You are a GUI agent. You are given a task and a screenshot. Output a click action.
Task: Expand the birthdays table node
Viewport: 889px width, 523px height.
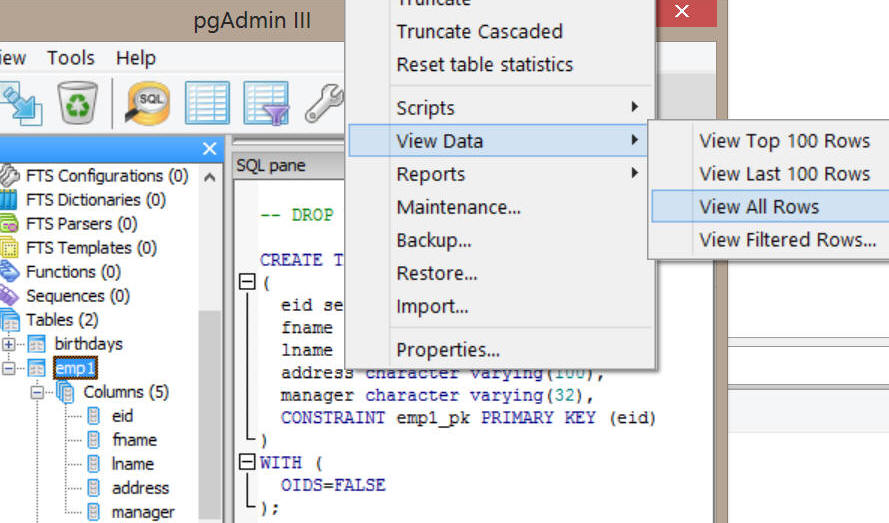click(x=9, y=344)
